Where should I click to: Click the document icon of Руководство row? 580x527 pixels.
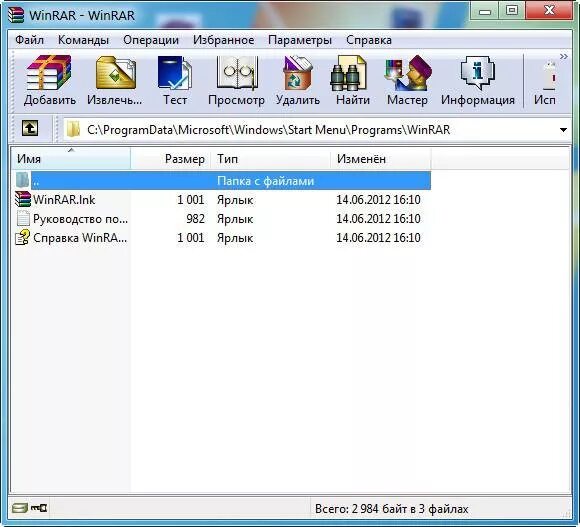23,218
